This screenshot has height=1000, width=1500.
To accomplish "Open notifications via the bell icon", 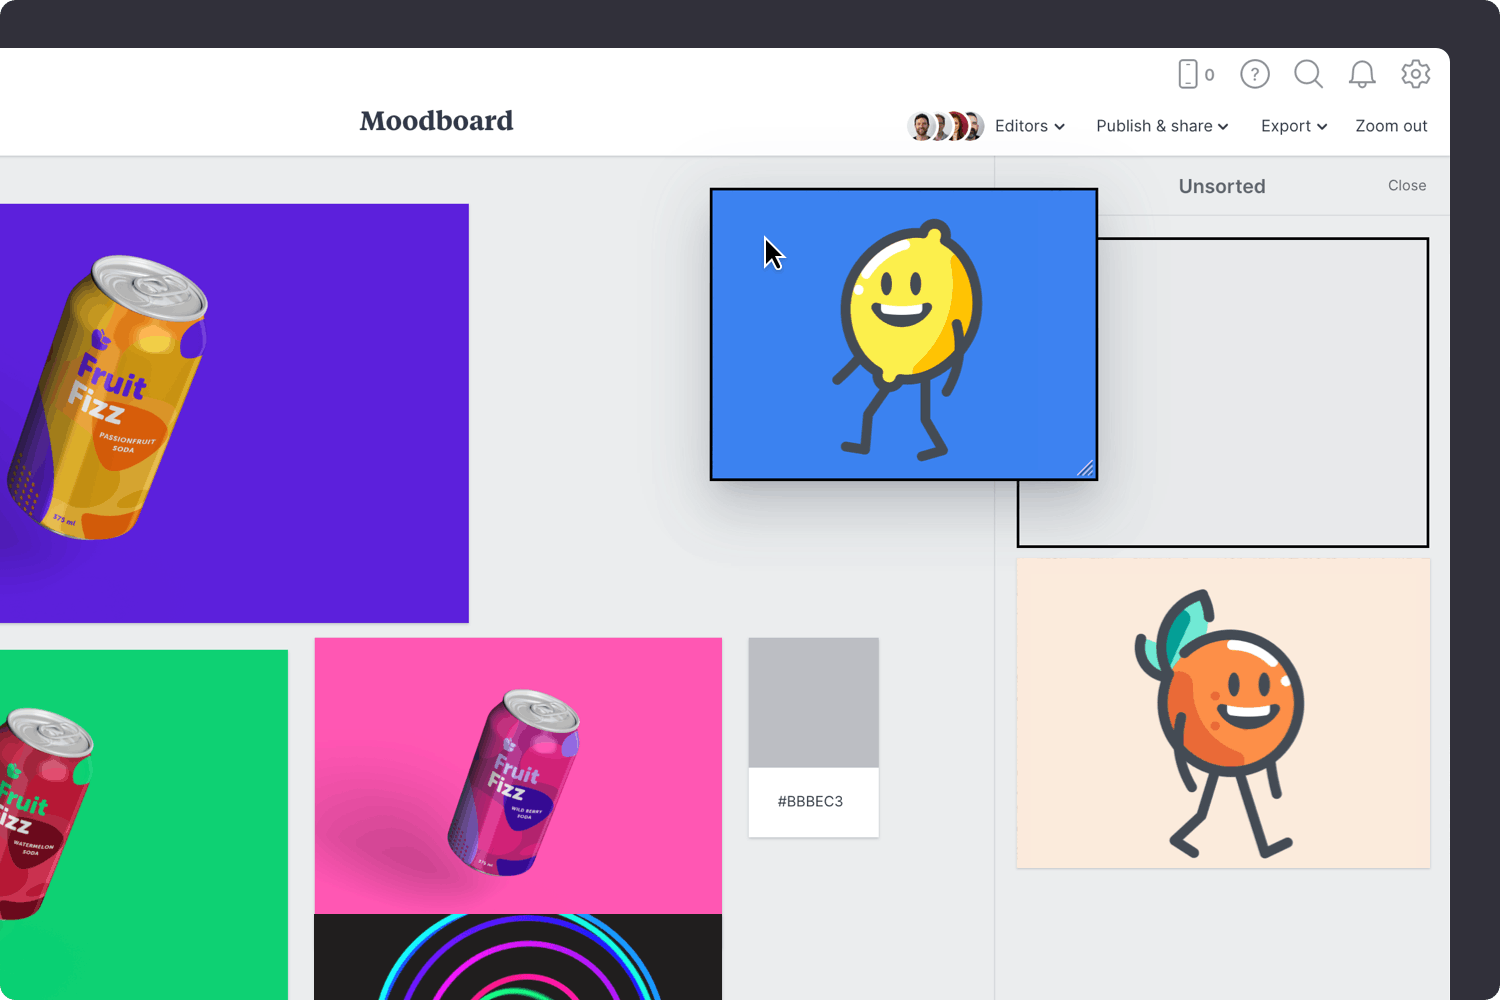I will 1361,74.
